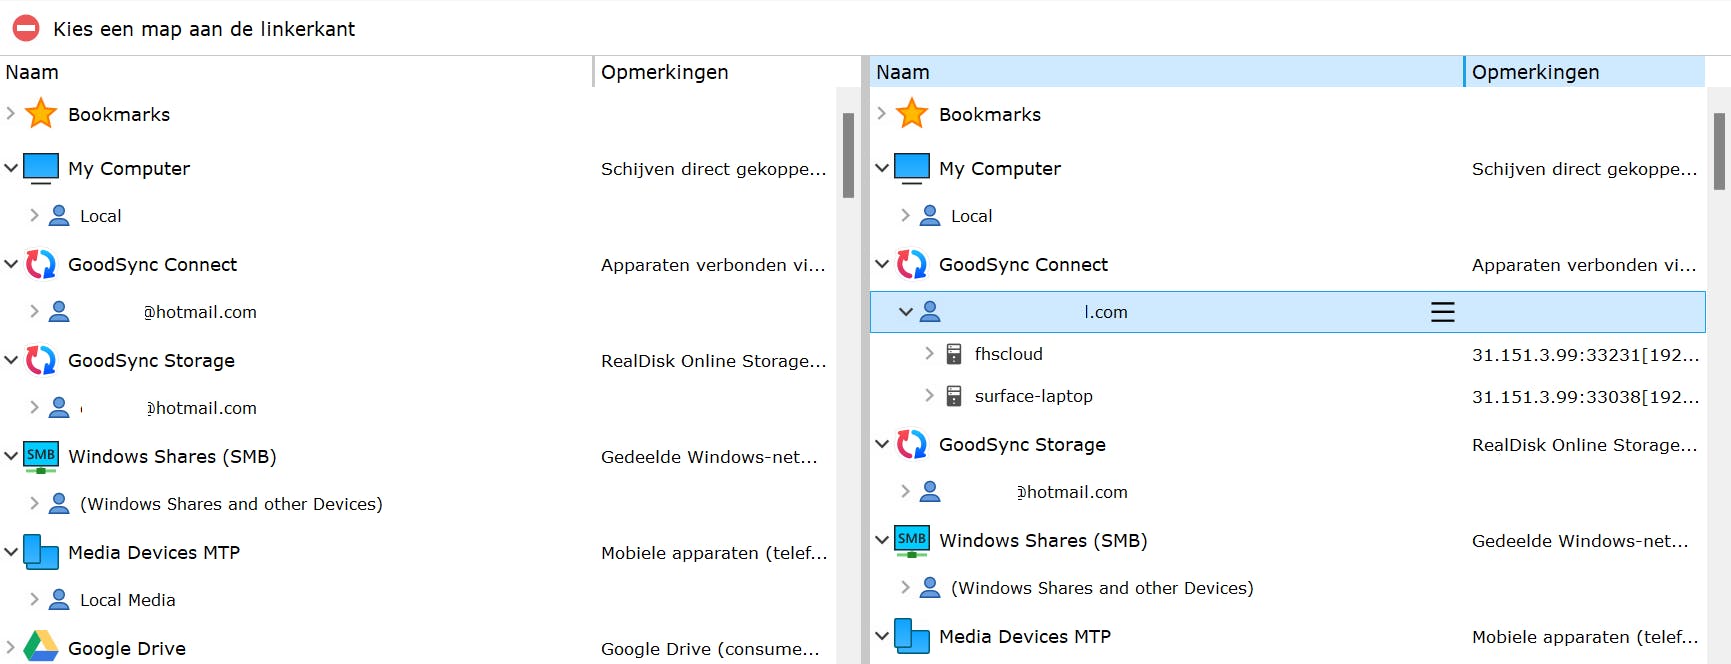
Task: Collapse the selected account row in right pane
Action: (905, 312)
